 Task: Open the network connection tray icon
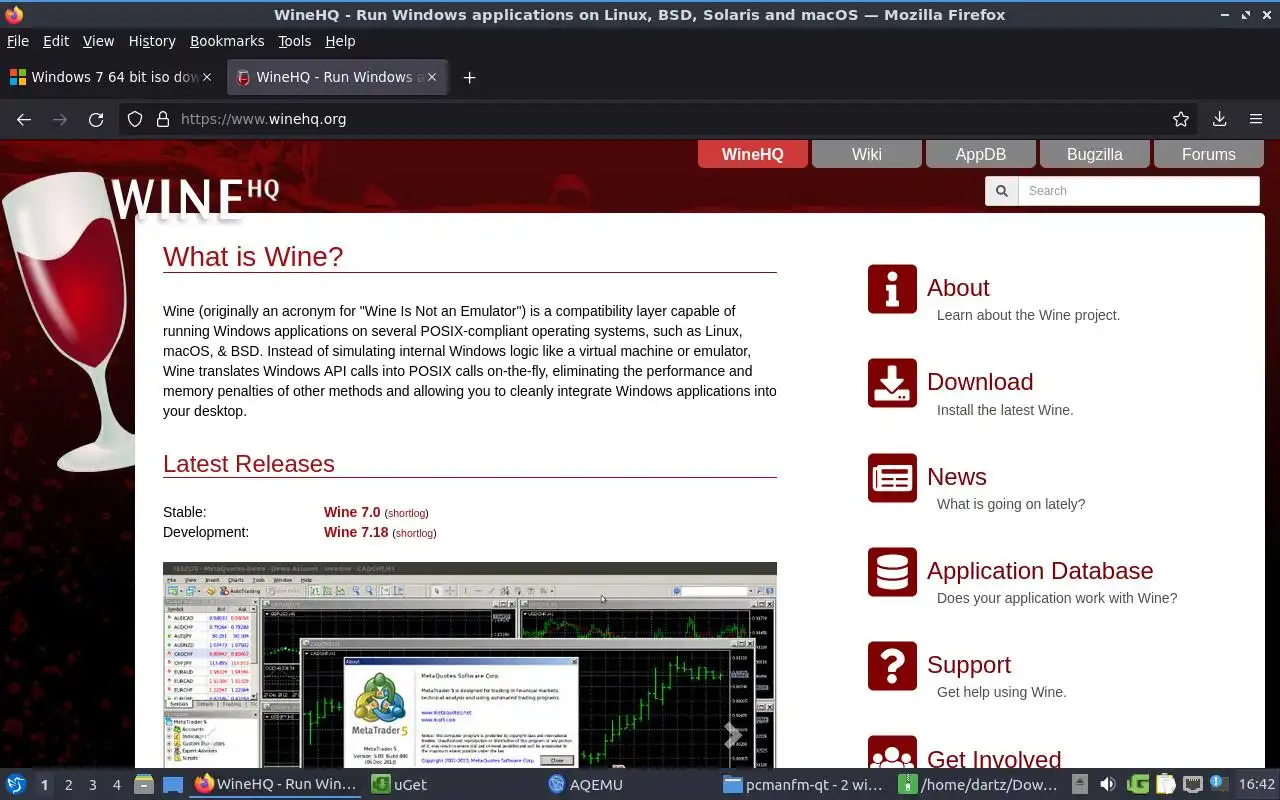1192,785
